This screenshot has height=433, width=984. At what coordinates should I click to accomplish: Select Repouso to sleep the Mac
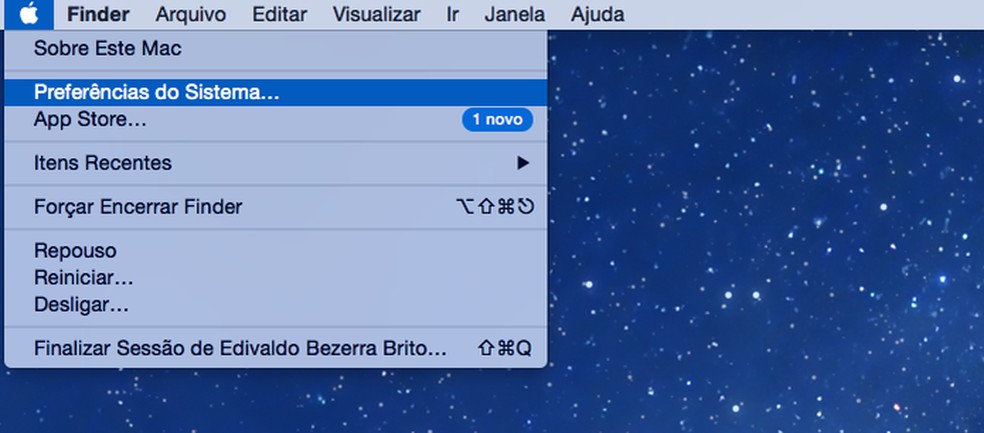click(275, 250)
